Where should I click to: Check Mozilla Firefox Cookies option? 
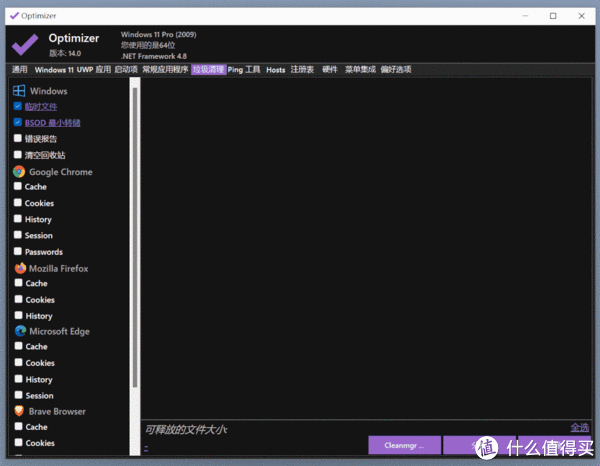18,299
